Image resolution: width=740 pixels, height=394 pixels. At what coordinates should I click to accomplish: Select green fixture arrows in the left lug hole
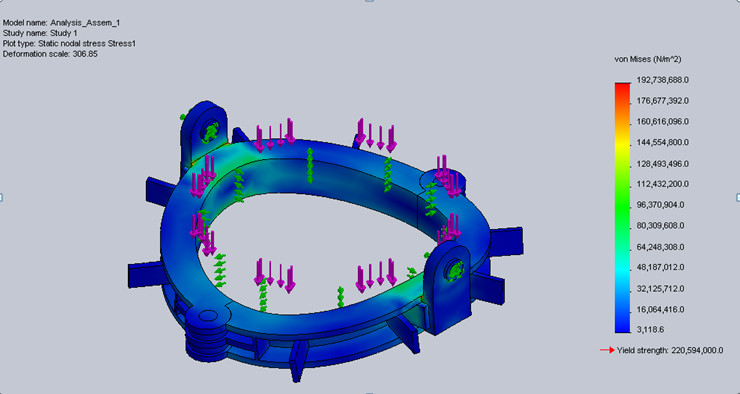pyautogui.click(x=210, y=132)
